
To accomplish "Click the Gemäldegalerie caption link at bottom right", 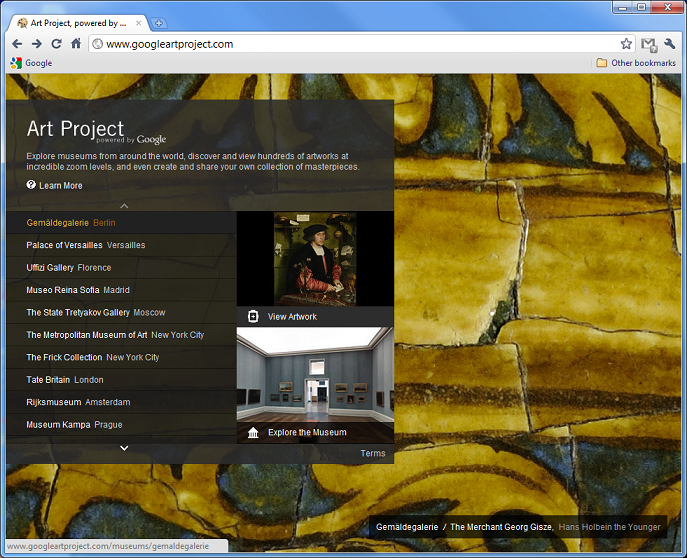I will [x=407, y=527].
